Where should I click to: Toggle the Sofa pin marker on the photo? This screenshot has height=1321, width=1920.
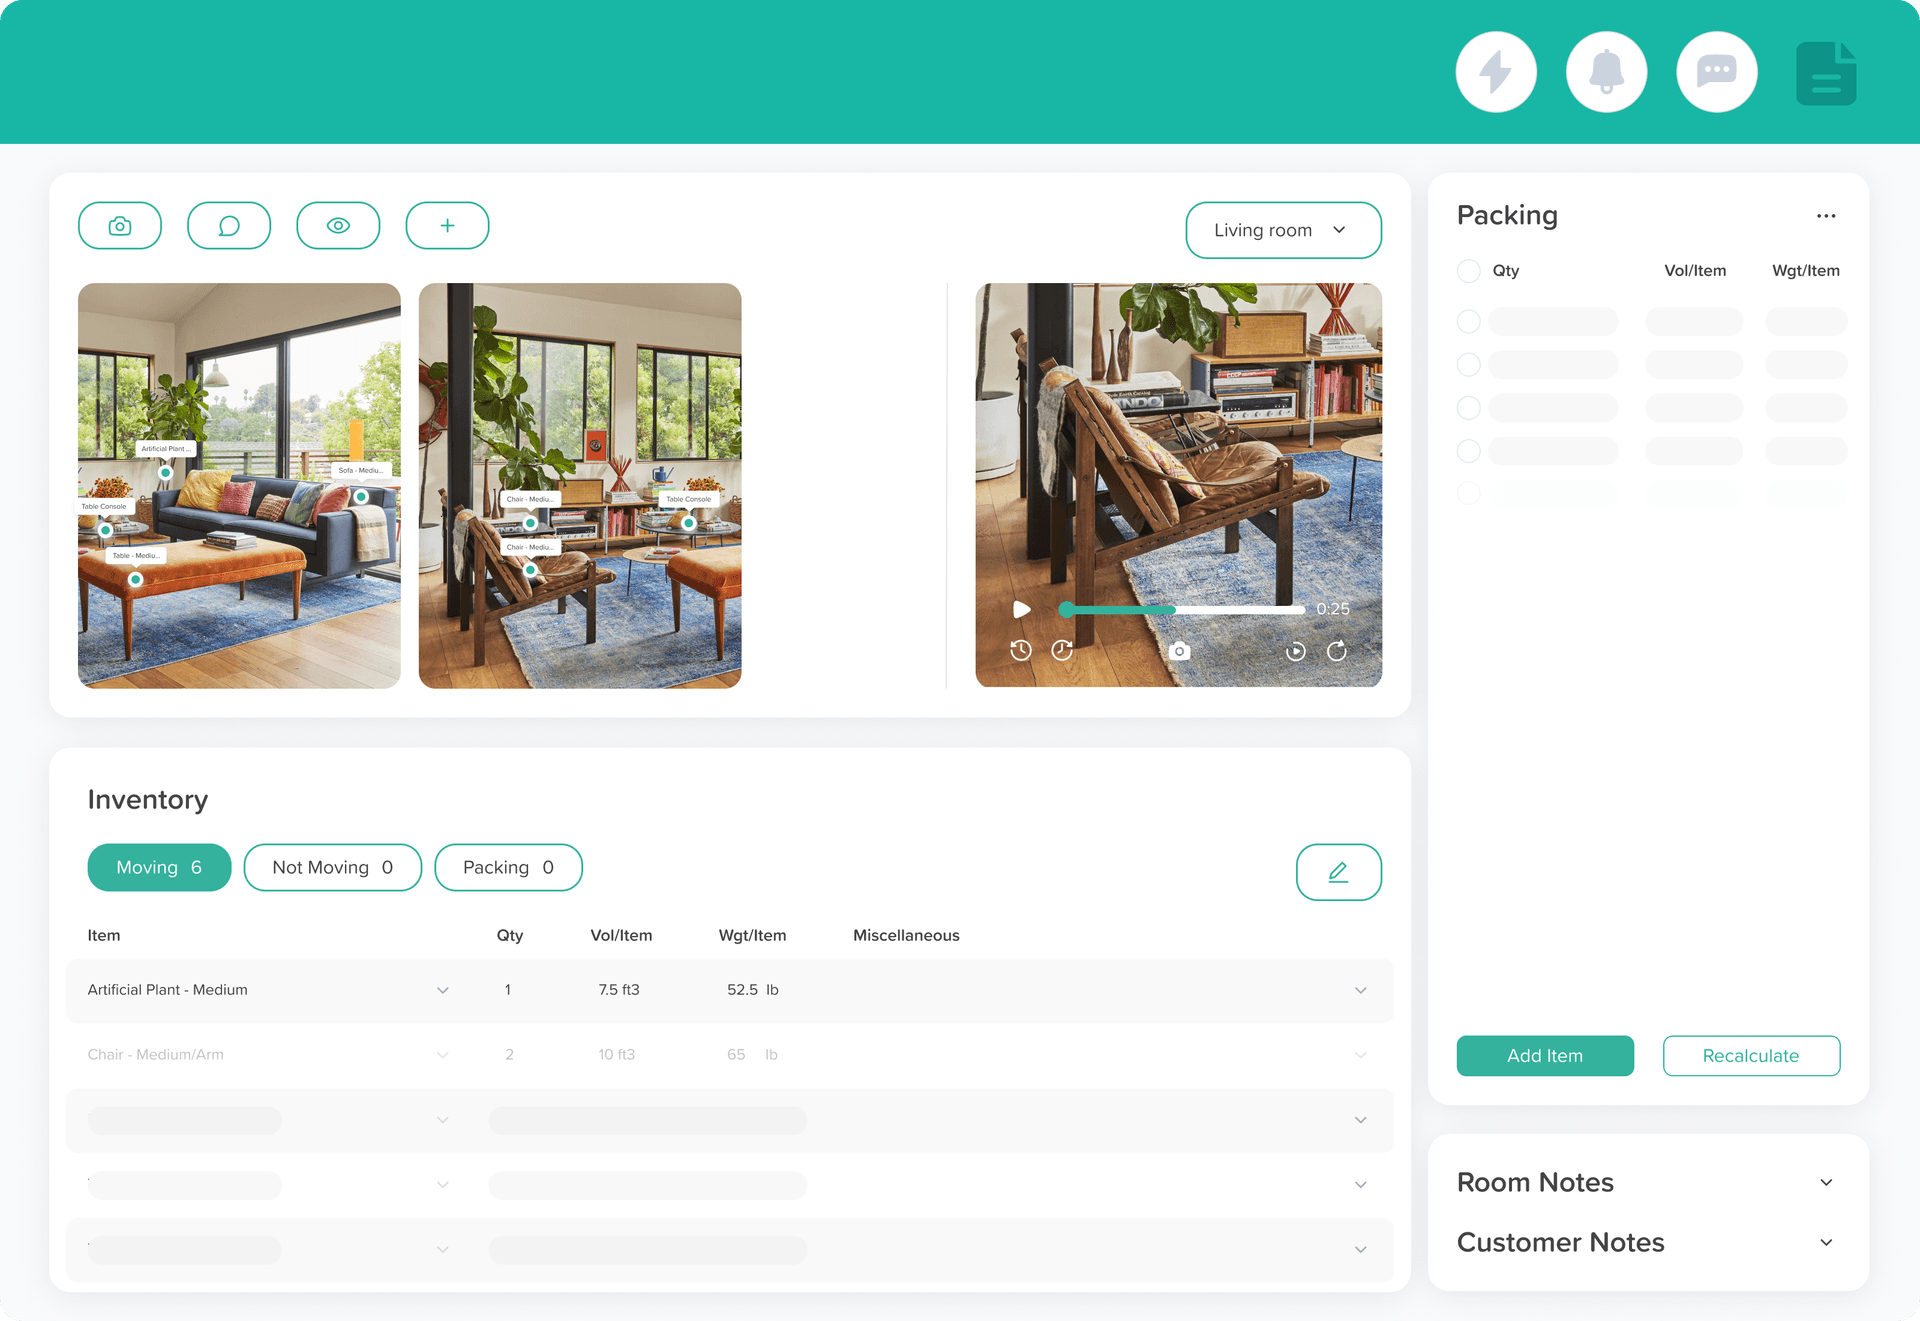click(x=361, y=495)
